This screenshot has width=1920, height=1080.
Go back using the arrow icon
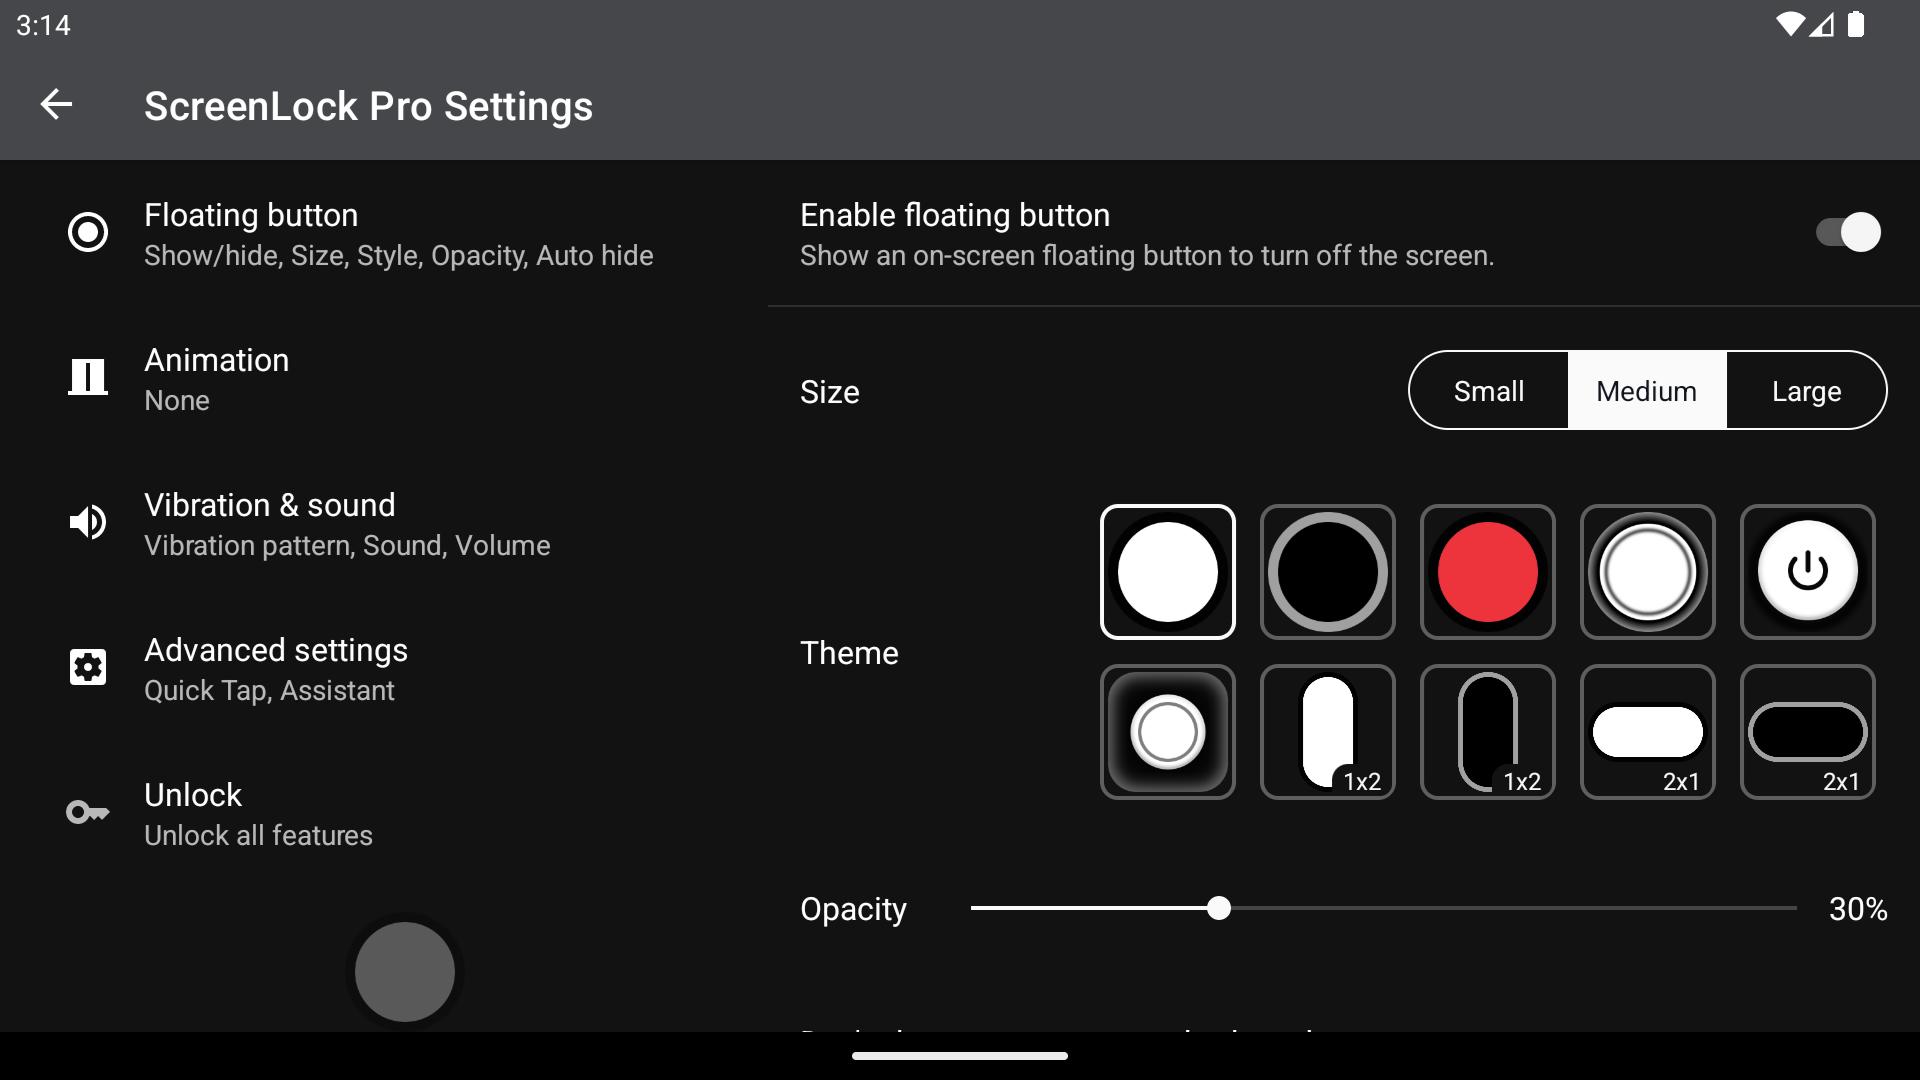[56, 104]
